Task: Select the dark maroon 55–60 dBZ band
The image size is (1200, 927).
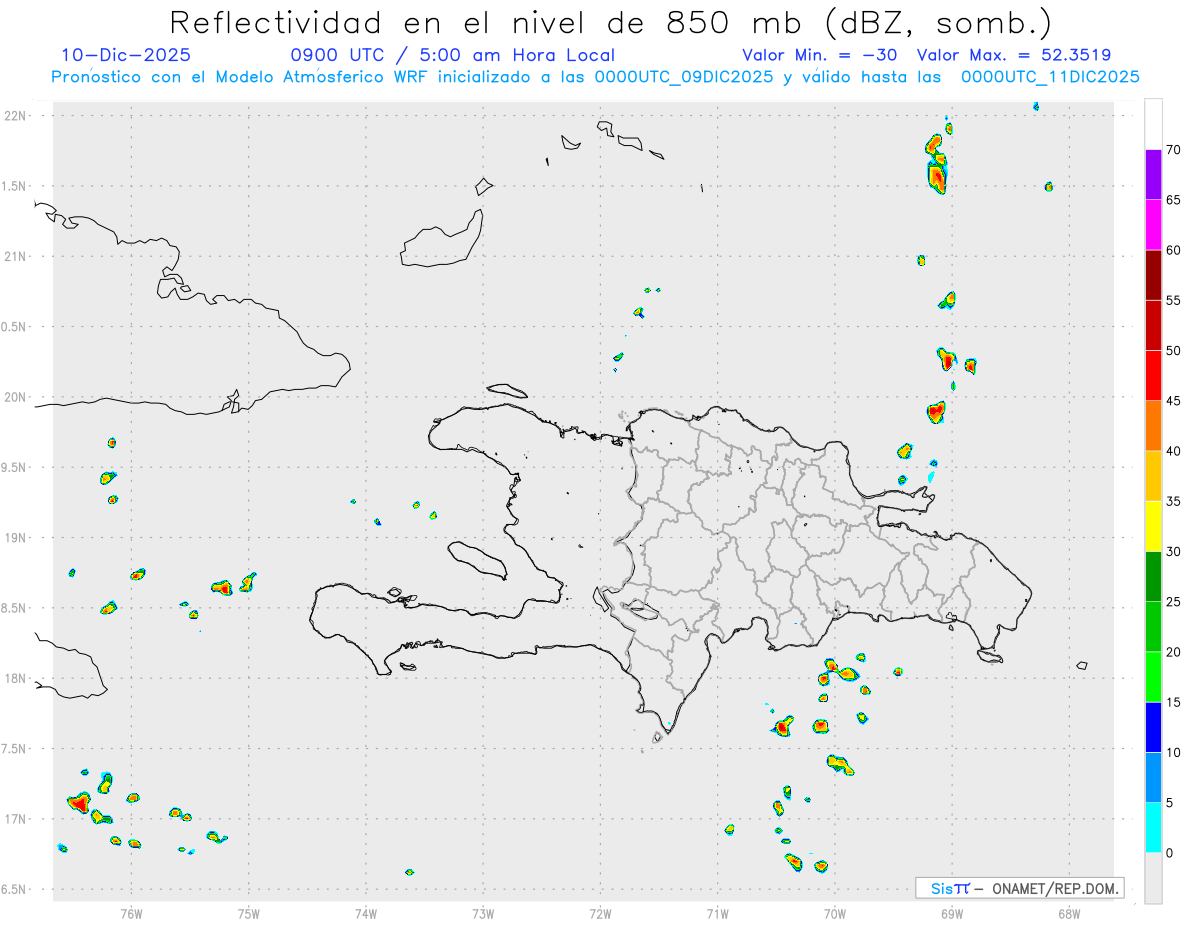Action: pos(1153,275)
